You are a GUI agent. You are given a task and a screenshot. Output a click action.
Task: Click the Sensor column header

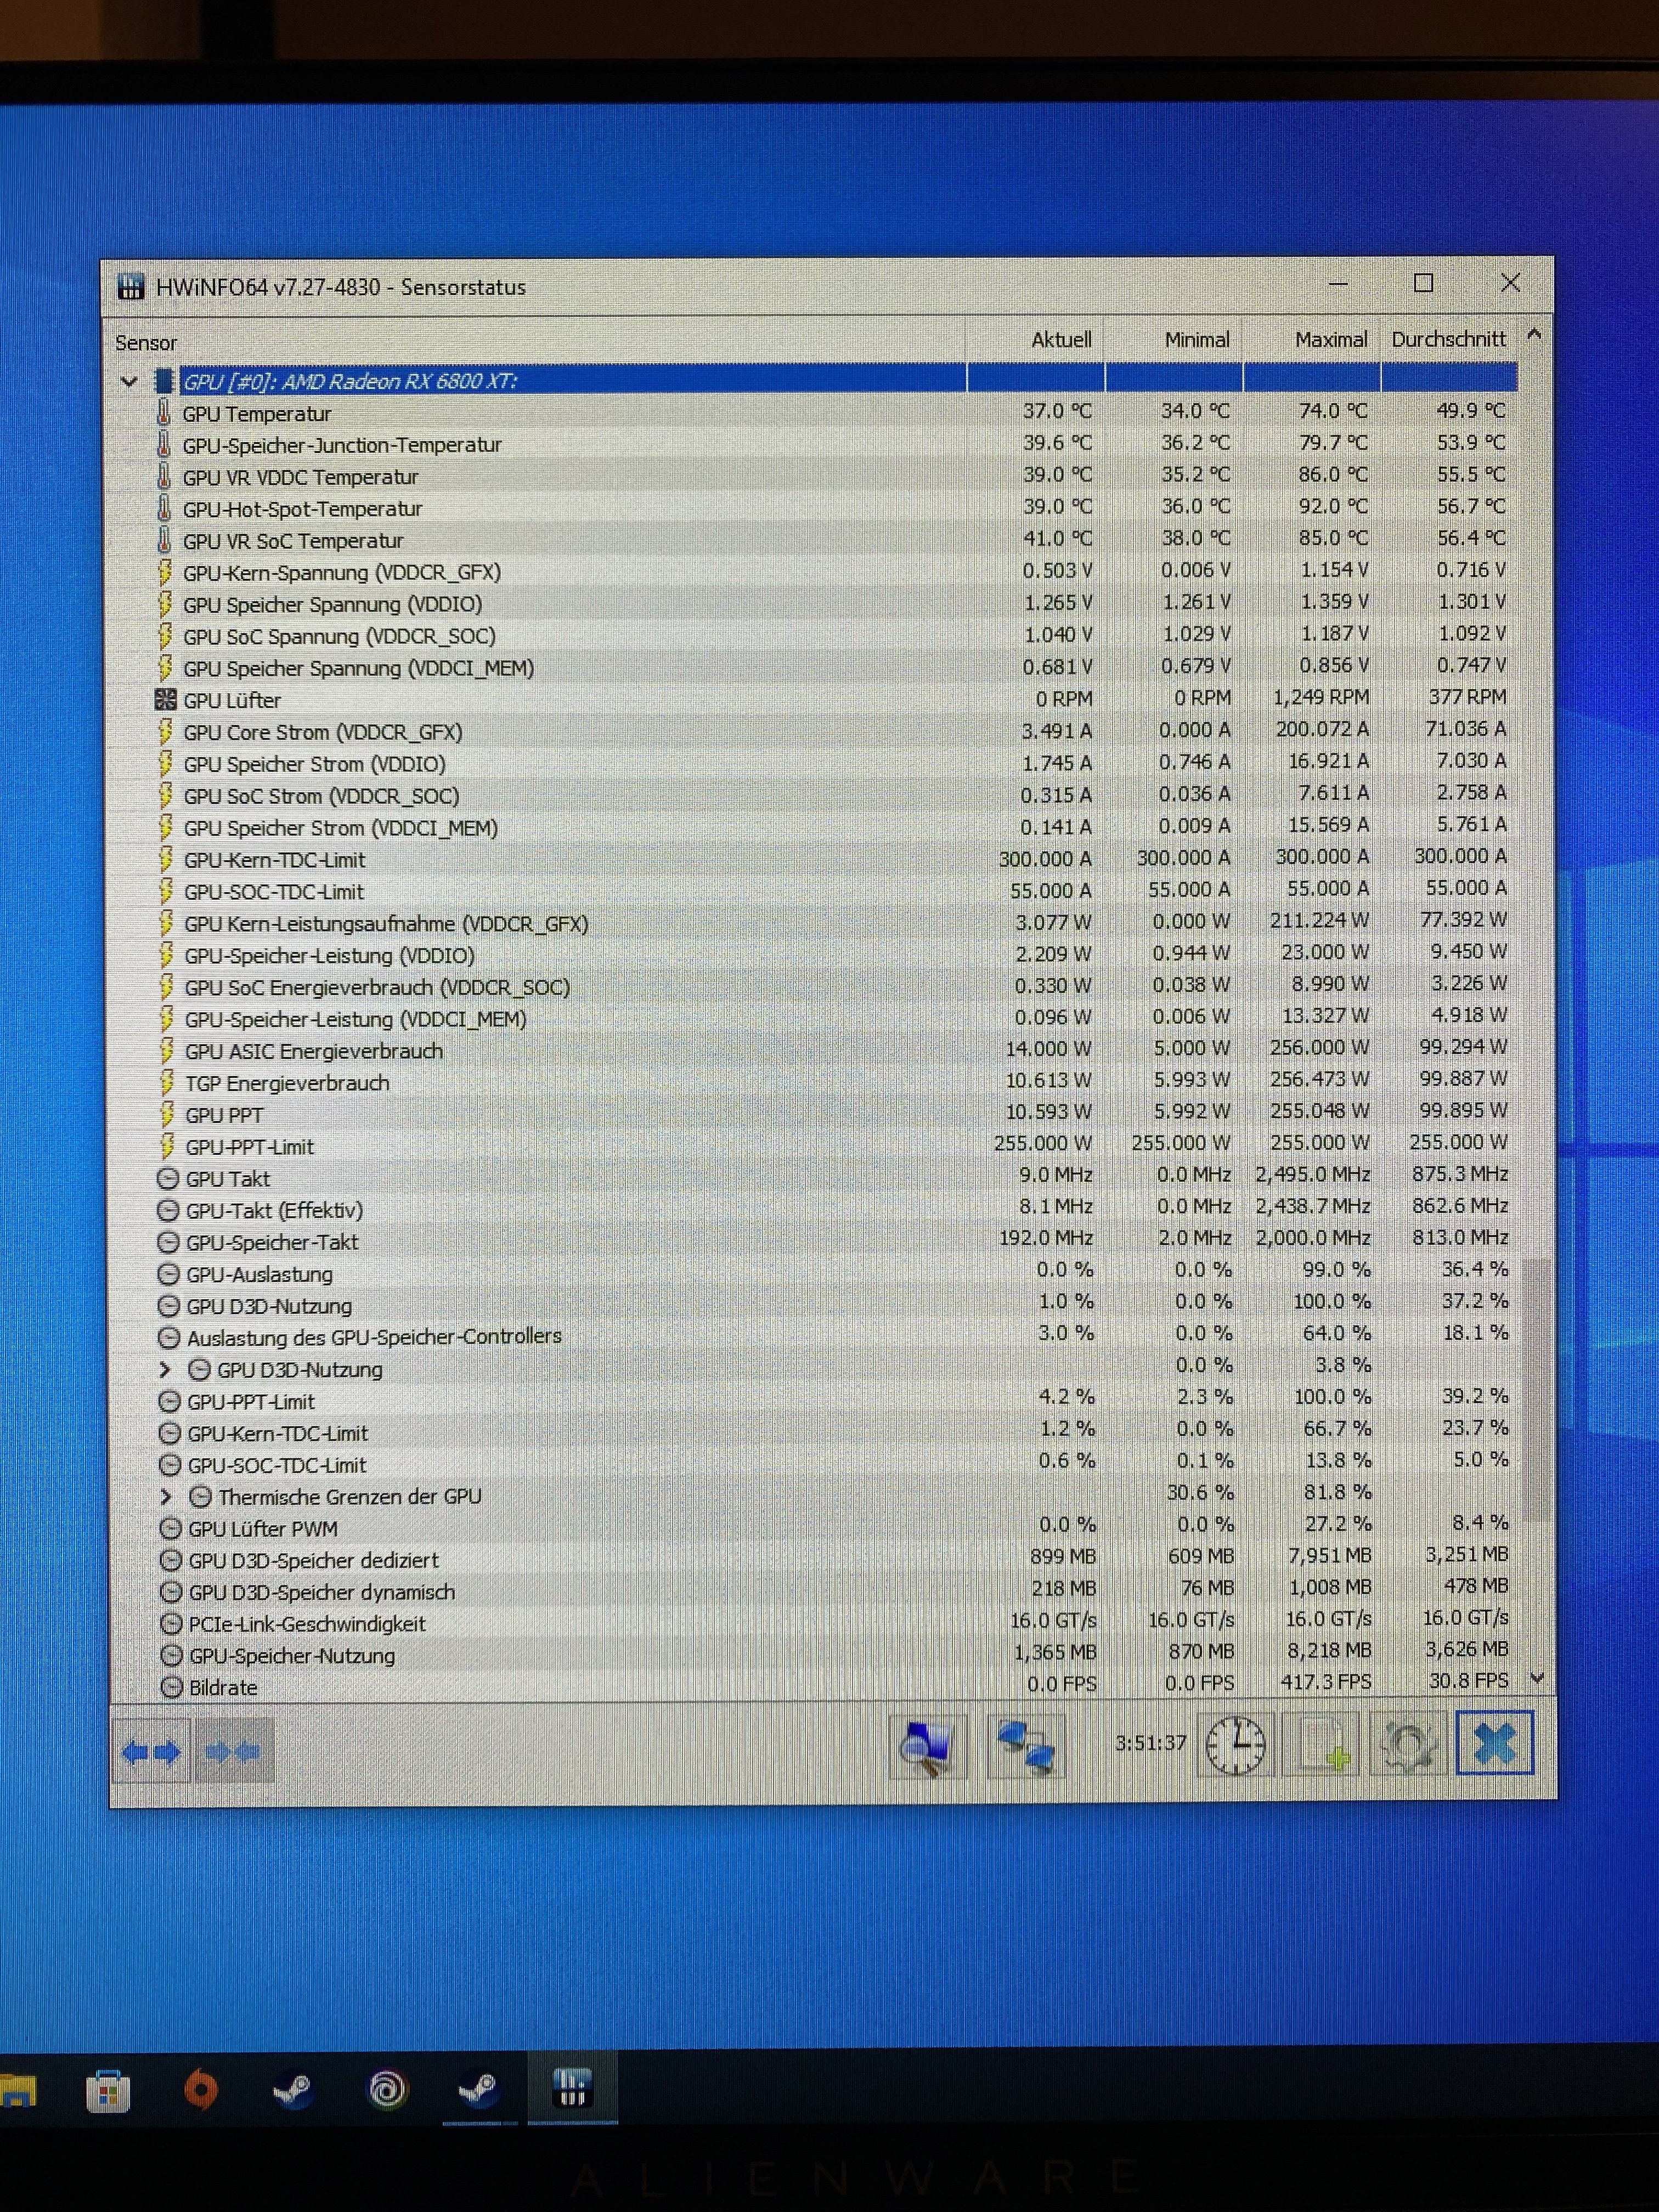click(146, 343)
